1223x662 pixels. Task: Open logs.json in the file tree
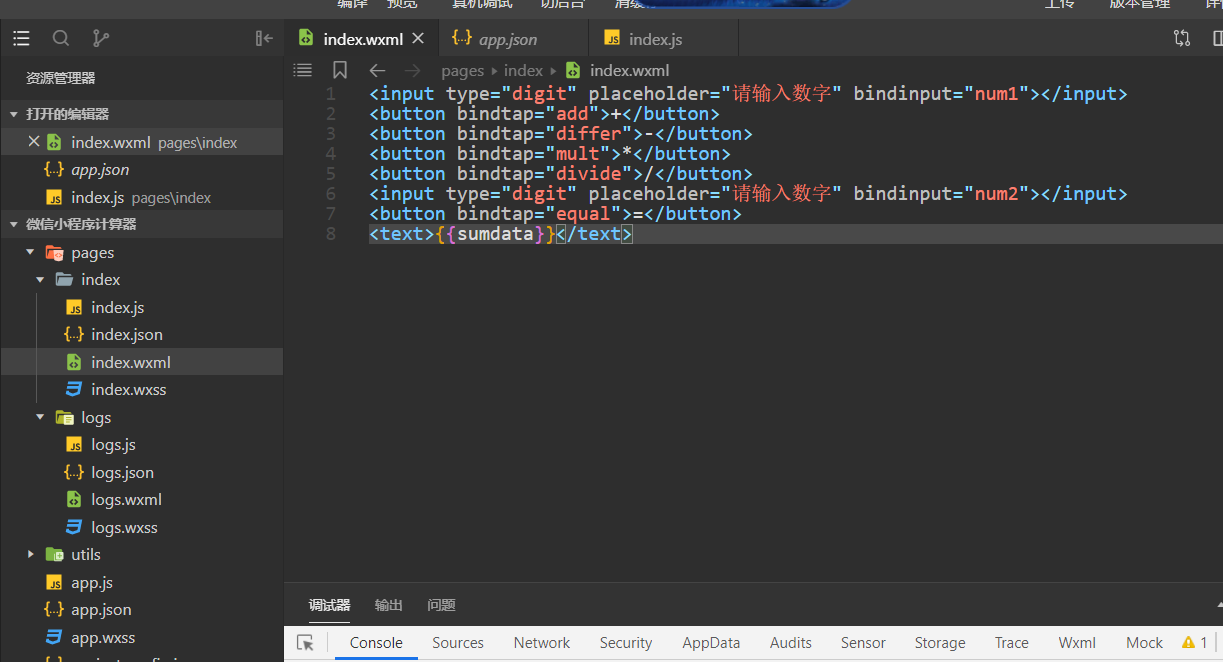coord(141,472)
